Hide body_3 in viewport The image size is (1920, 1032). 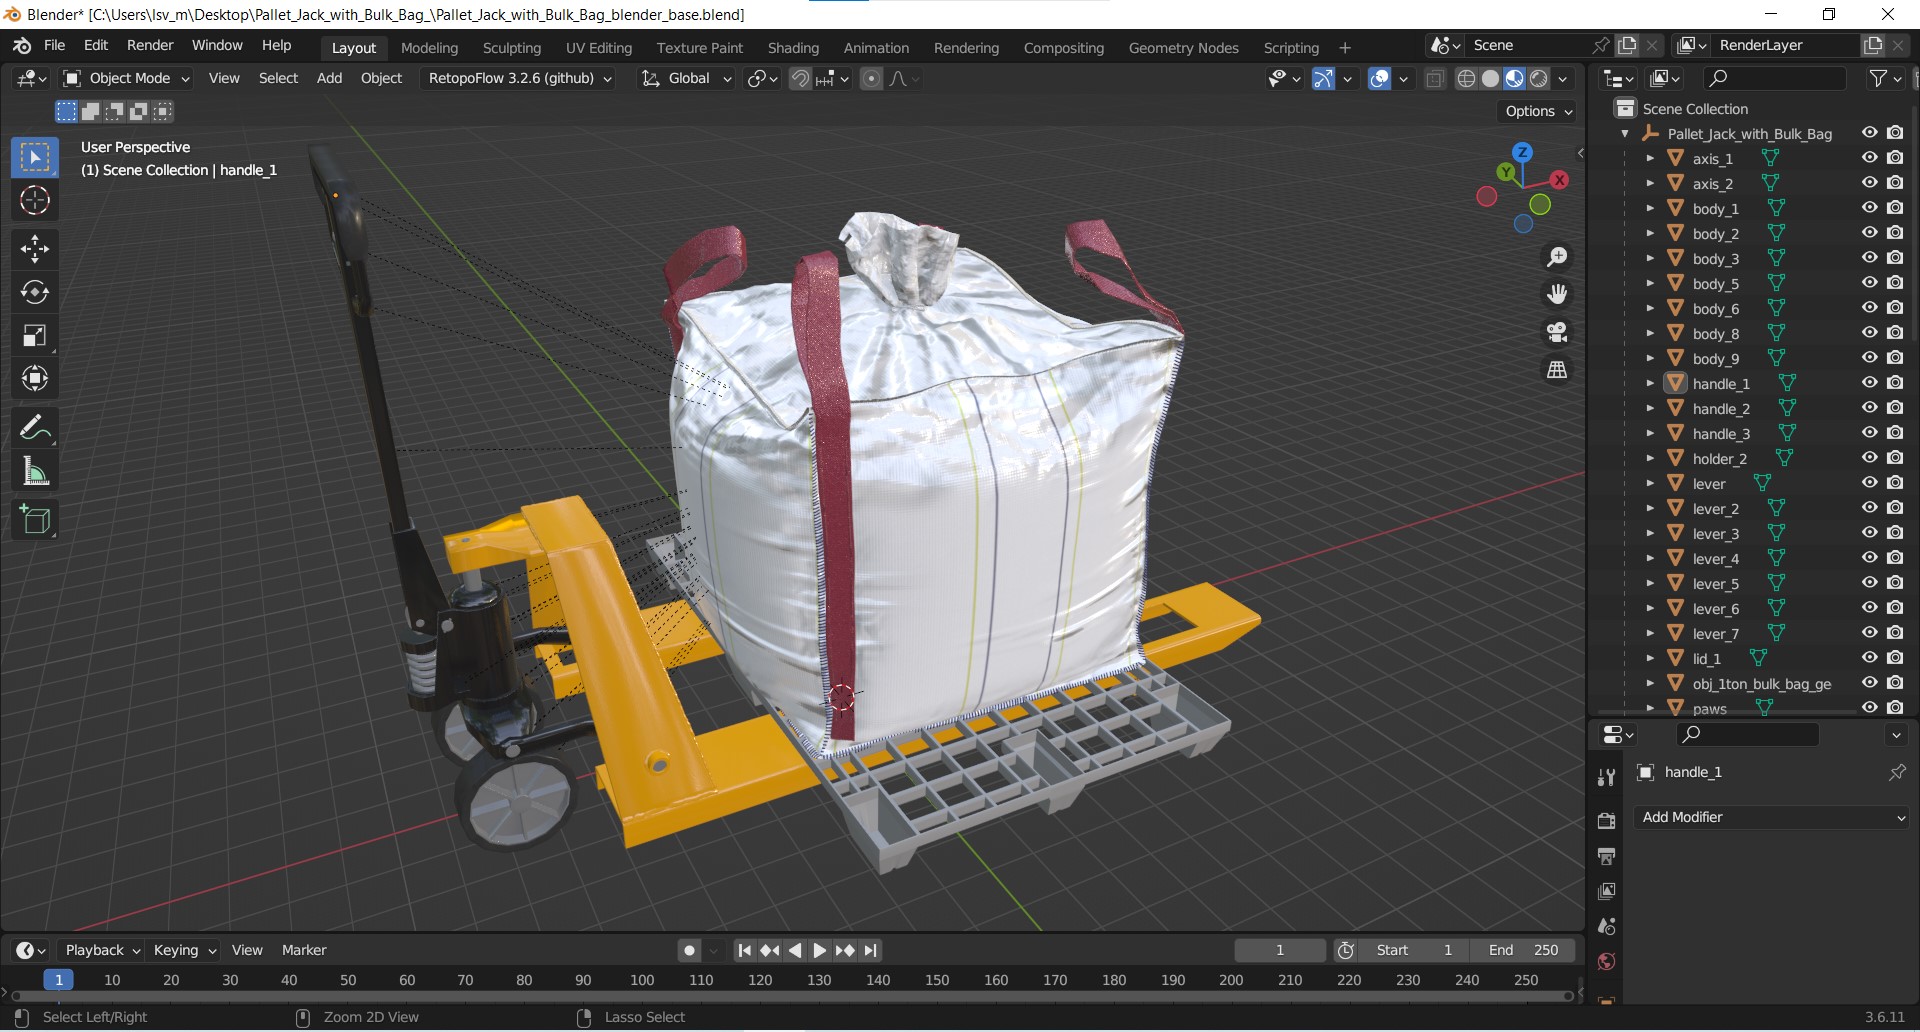tap(1869, 257)
